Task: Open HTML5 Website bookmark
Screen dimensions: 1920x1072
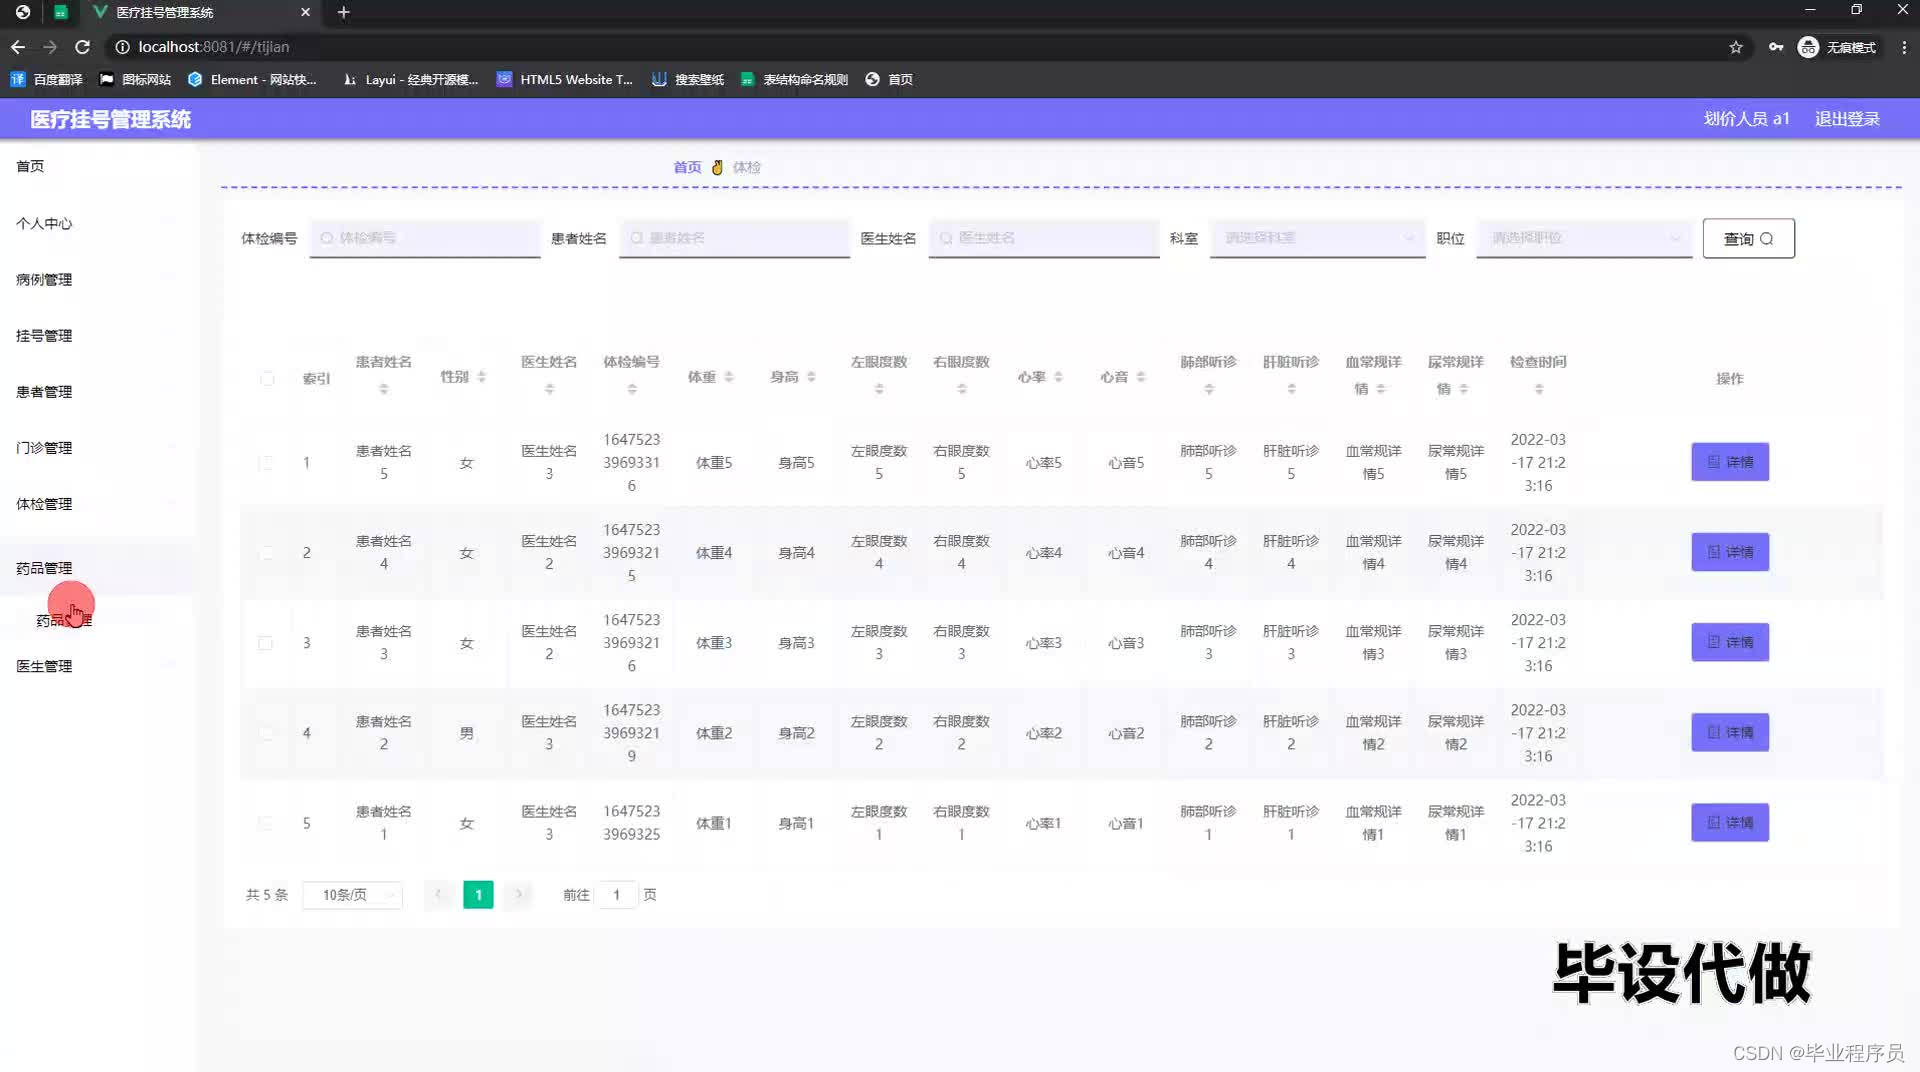Action: tap(565, 79)
